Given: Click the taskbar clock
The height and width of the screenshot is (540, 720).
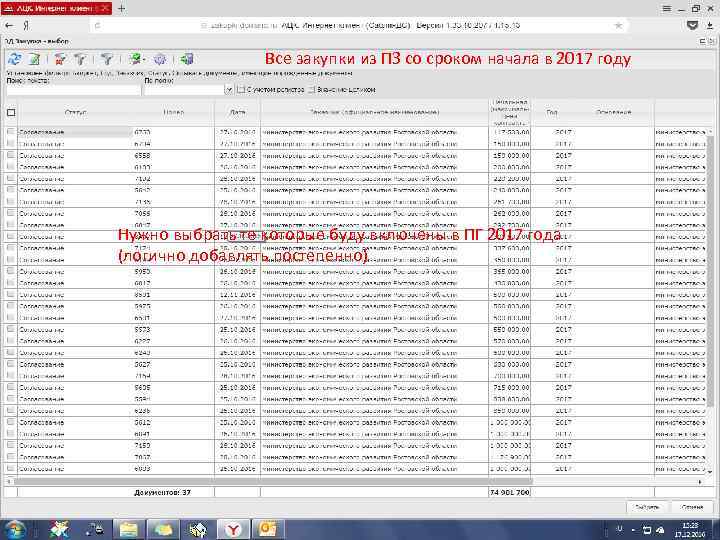Looking at the screenshot, I should [689, 529].
